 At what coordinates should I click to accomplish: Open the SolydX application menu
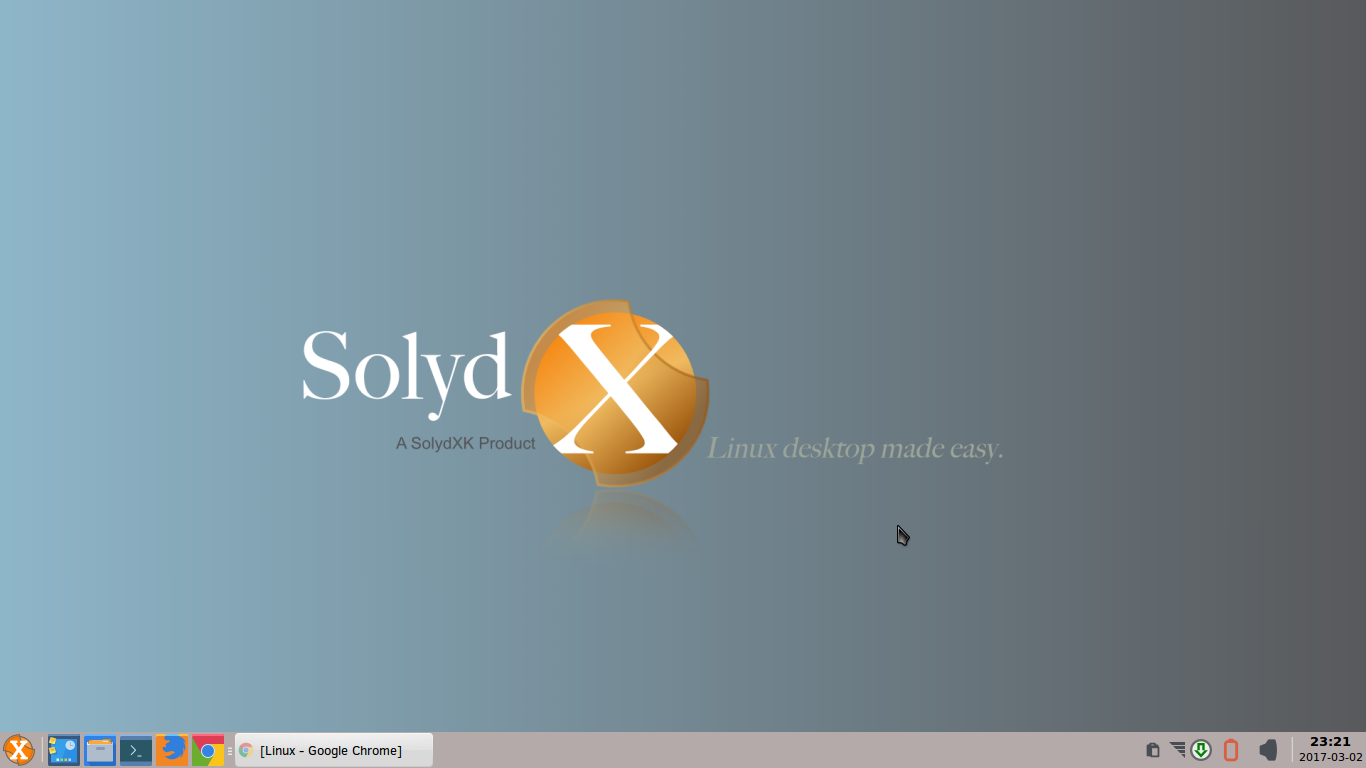18,750
